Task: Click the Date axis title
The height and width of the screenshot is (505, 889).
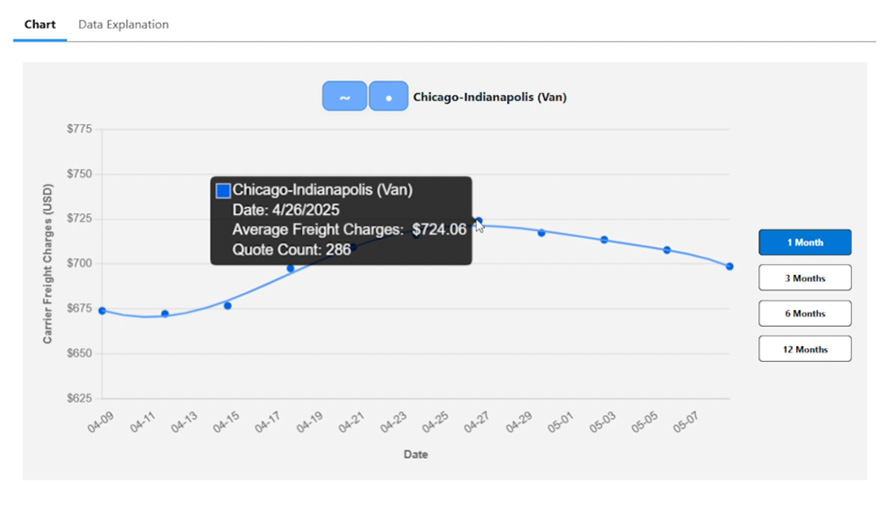Action: (416, 454)
